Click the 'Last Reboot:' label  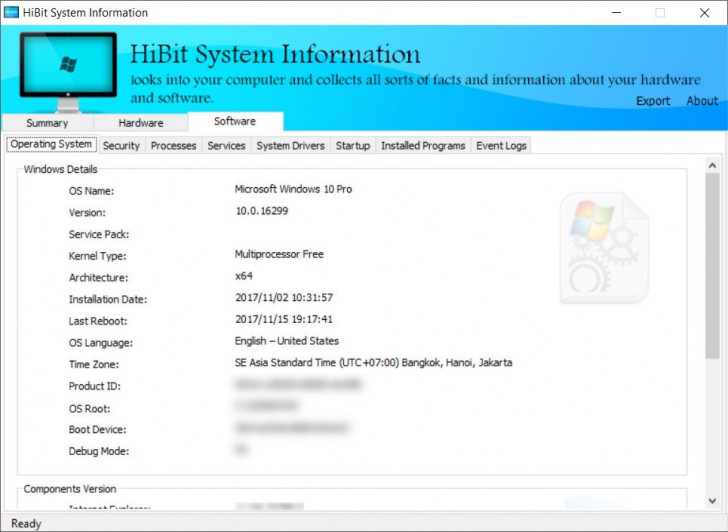98,321
